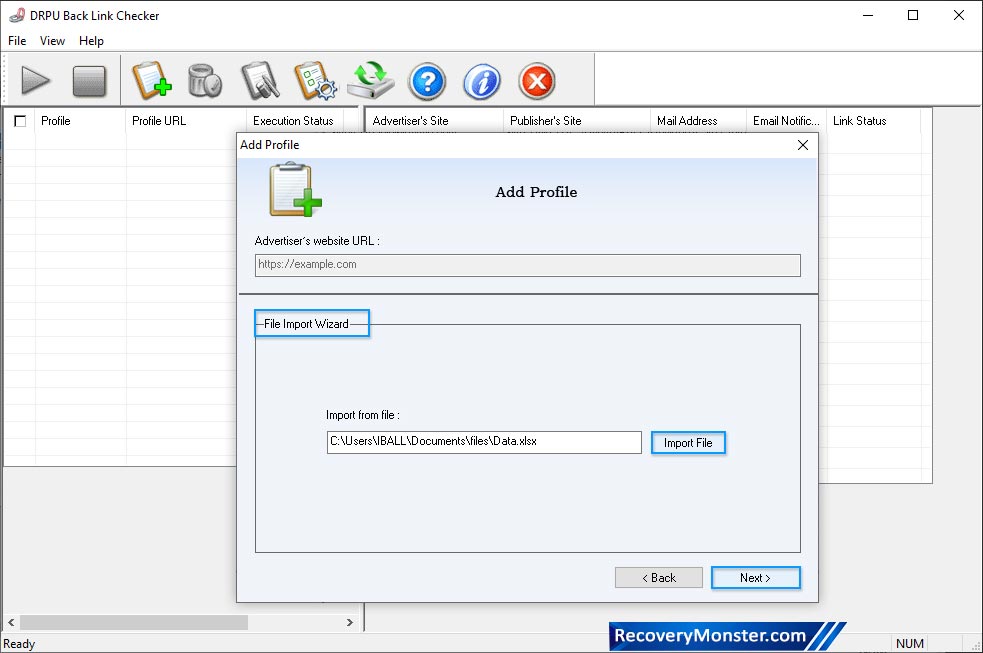The height and width of the screenshot is (653, 983).
Task: Open the View menu
Action: coord(52,41)
